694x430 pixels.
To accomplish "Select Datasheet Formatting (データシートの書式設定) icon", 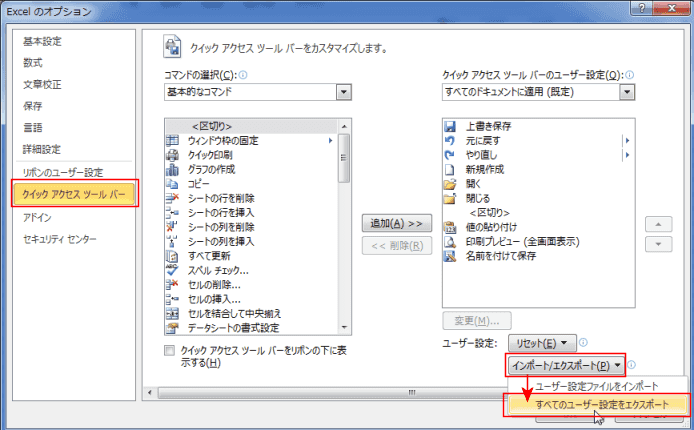I will tap(172, 328).
